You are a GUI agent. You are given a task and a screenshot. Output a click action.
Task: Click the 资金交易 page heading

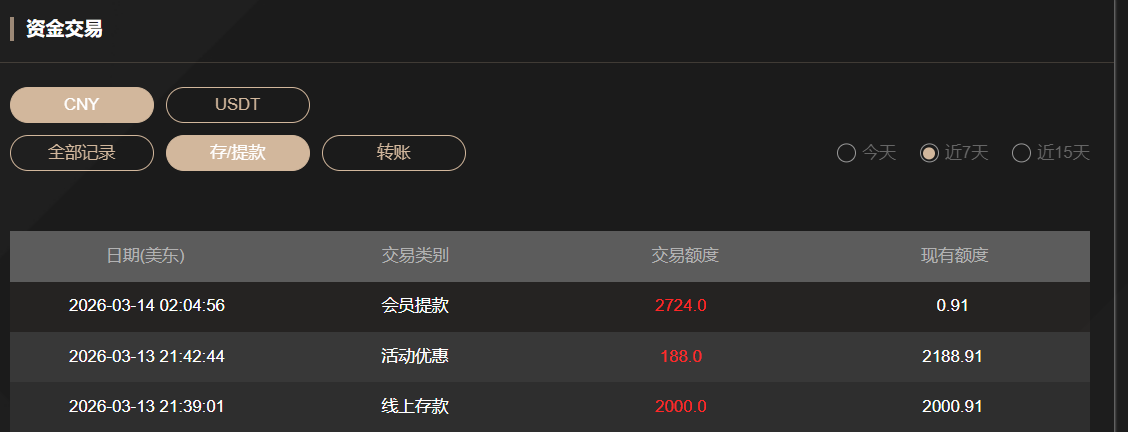(x=64, y=29)
